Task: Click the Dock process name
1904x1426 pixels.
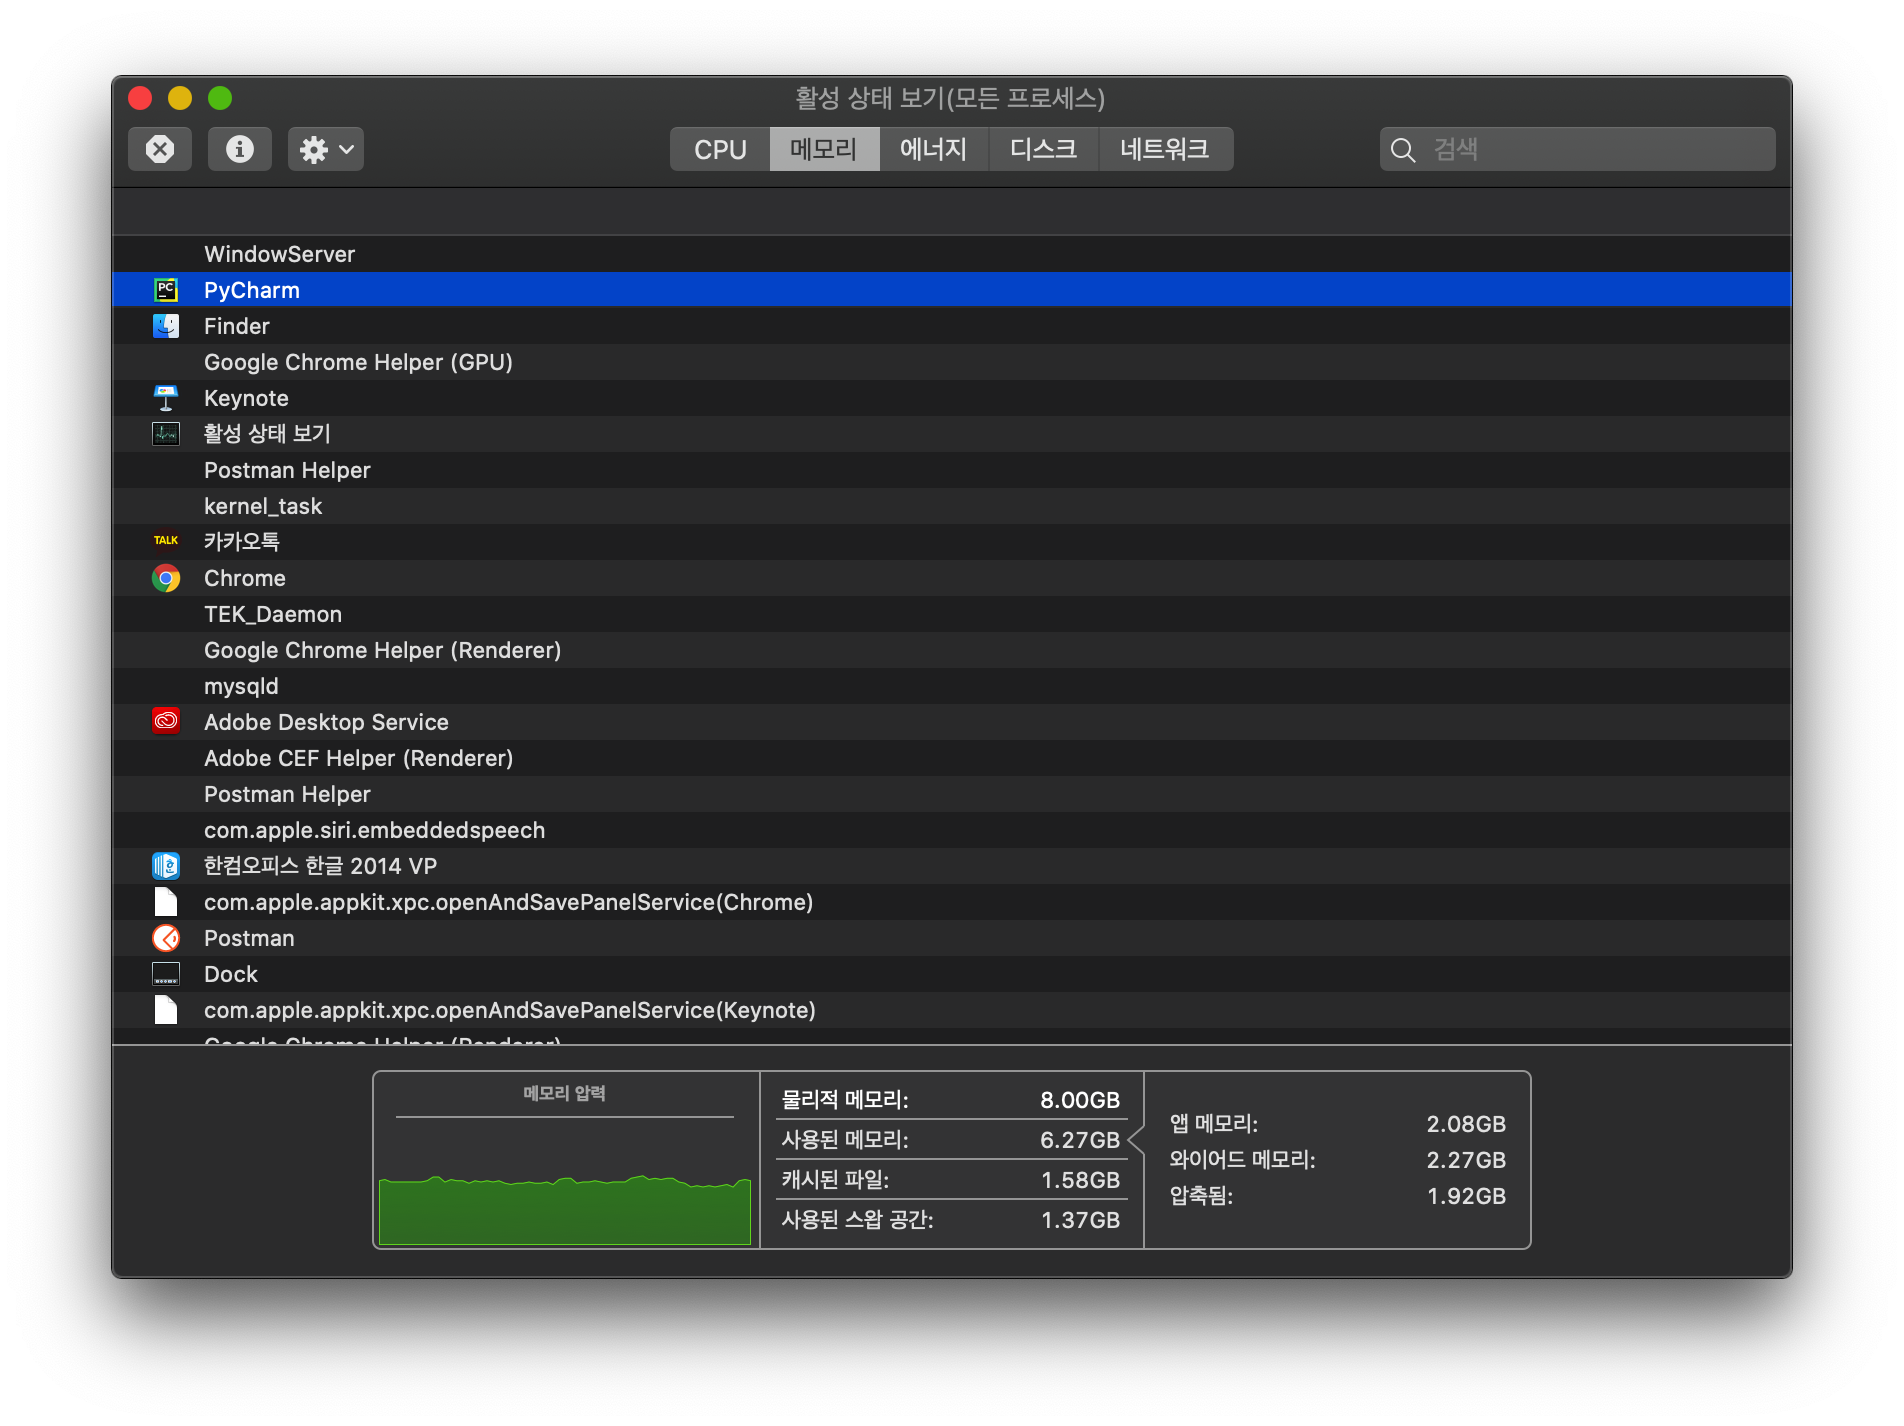Action: point(231,974)
